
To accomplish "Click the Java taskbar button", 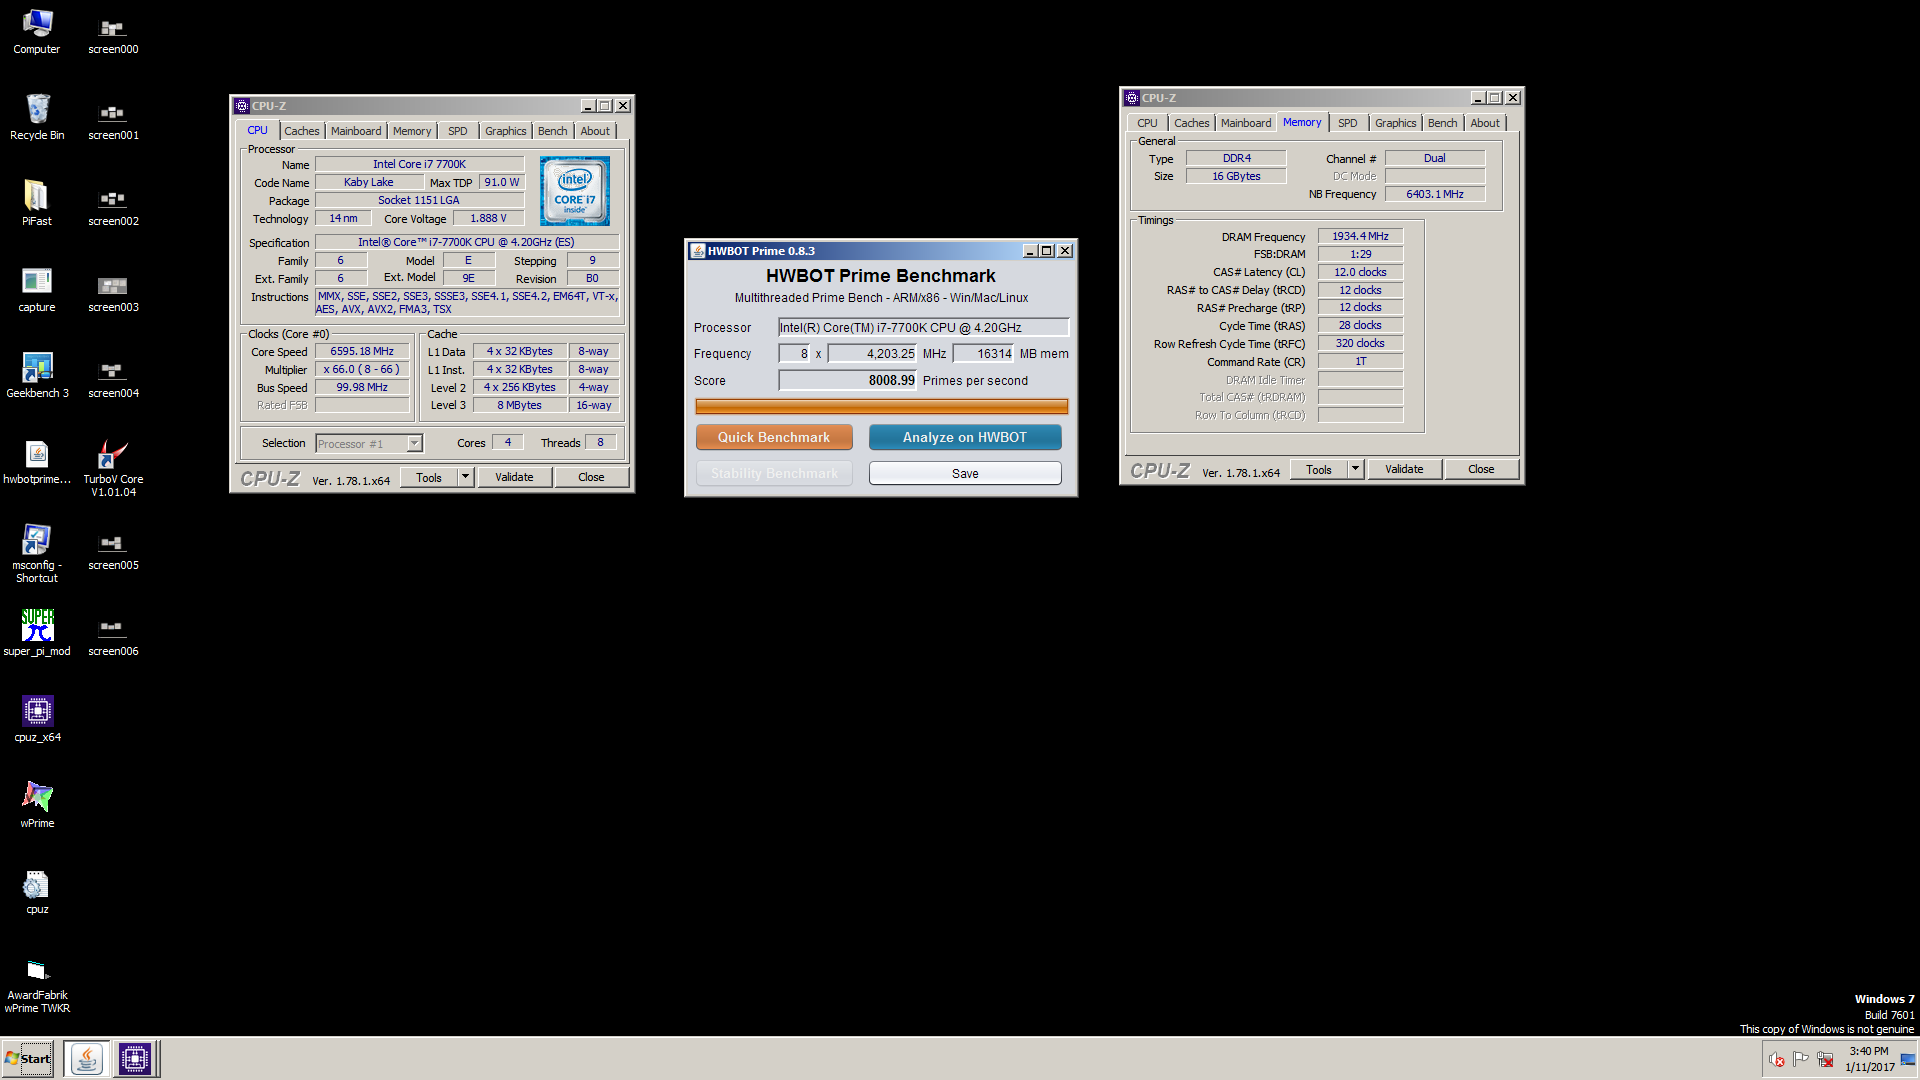I will tap(86, 1058).
